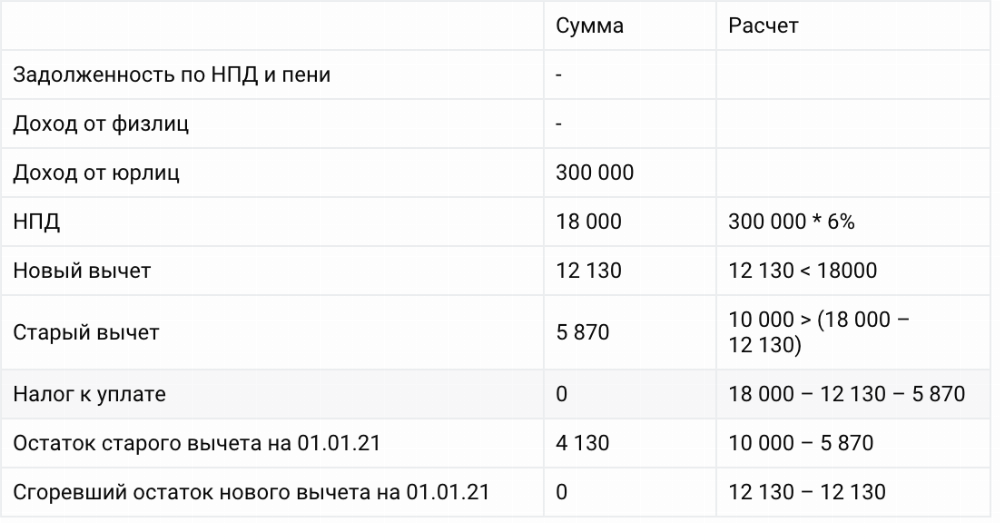Select the Доход от юрлиц row label

click(96, 173)
